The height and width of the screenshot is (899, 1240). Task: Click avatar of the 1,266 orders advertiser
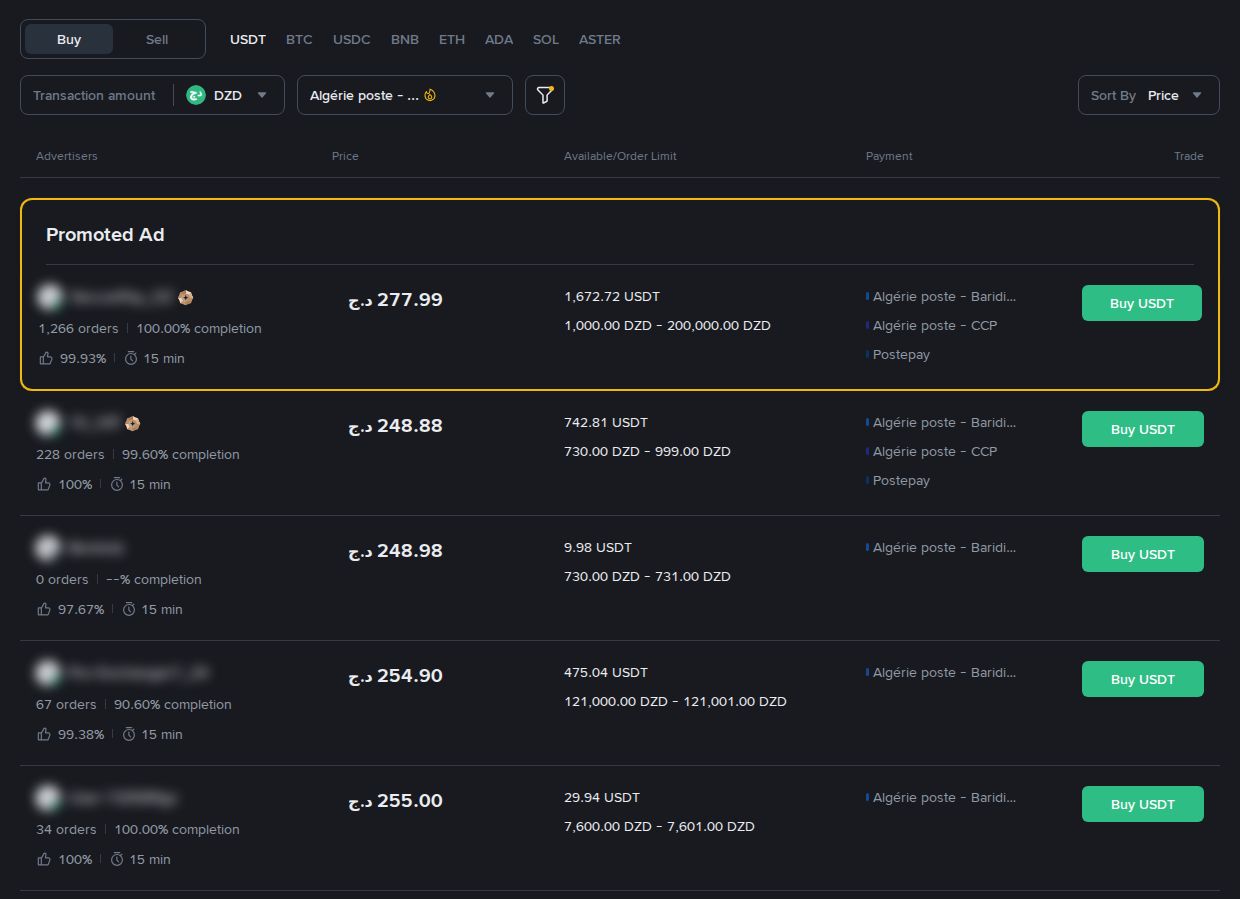coord(48,297)
